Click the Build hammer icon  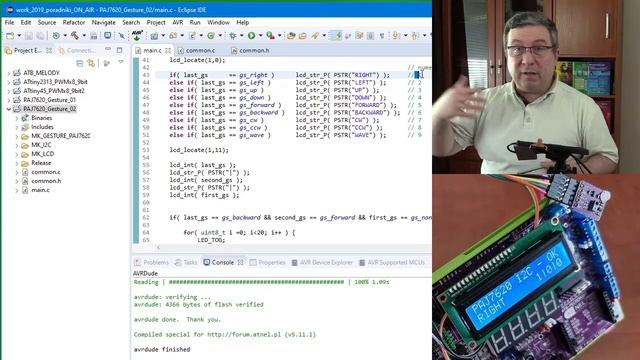[x=75, y=36]
